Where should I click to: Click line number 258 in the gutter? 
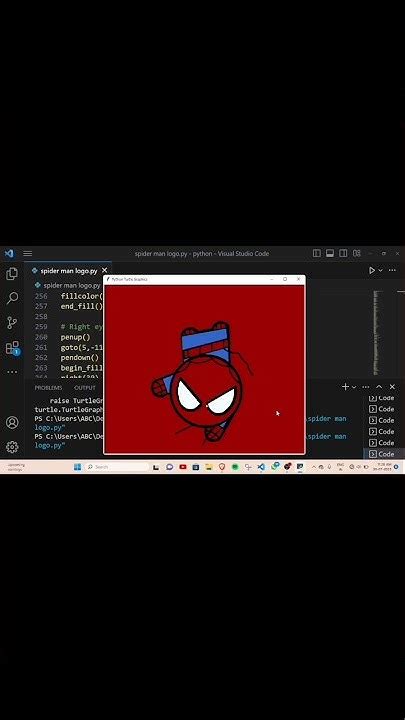tap(41, 317)
